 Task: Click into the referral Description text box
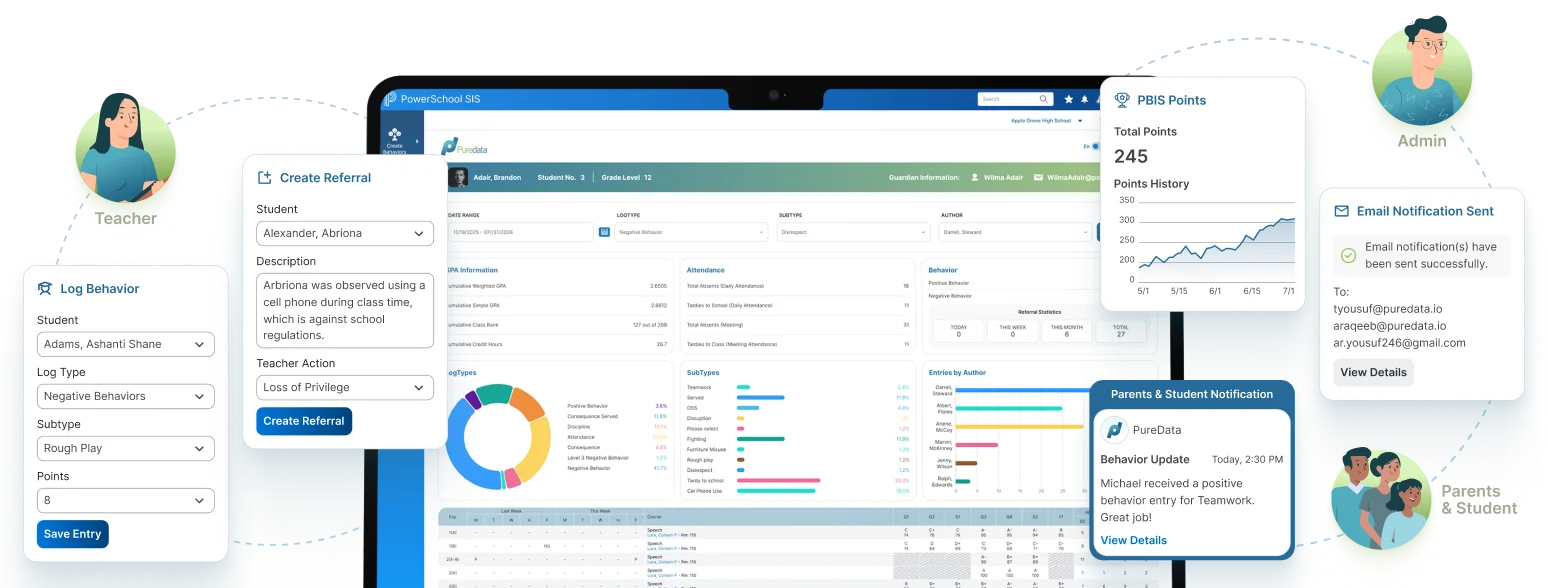click(345, 310)
